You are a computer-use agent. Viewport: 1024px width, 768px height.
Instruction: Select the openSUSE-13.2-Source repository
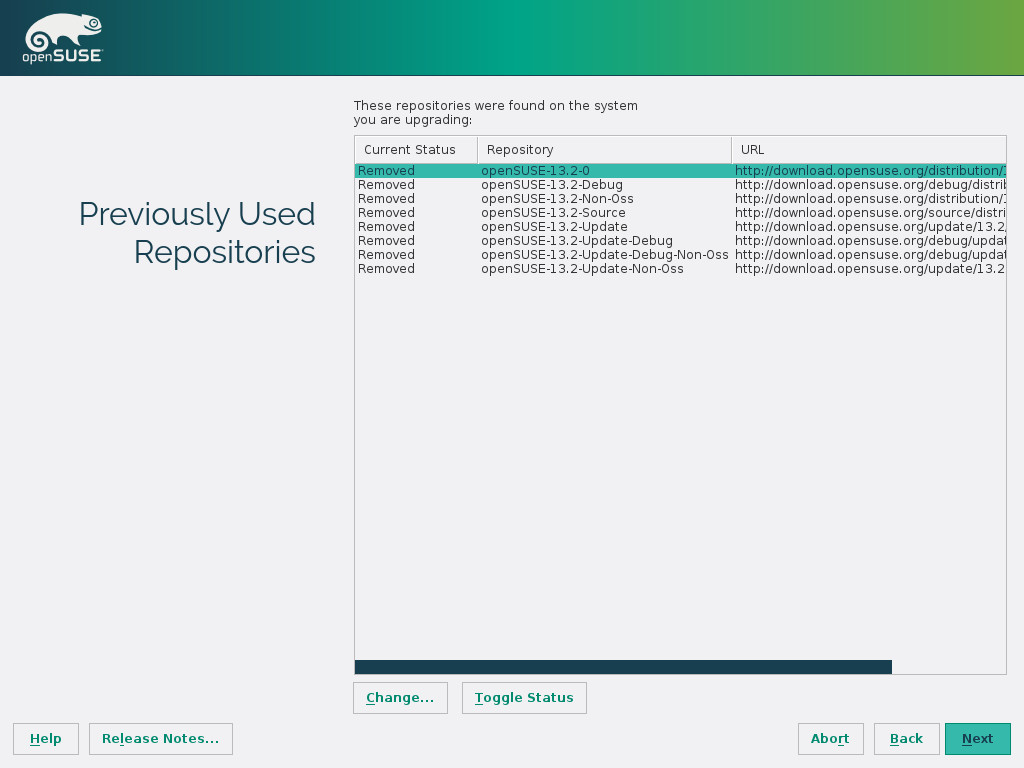tap(553, 213)
